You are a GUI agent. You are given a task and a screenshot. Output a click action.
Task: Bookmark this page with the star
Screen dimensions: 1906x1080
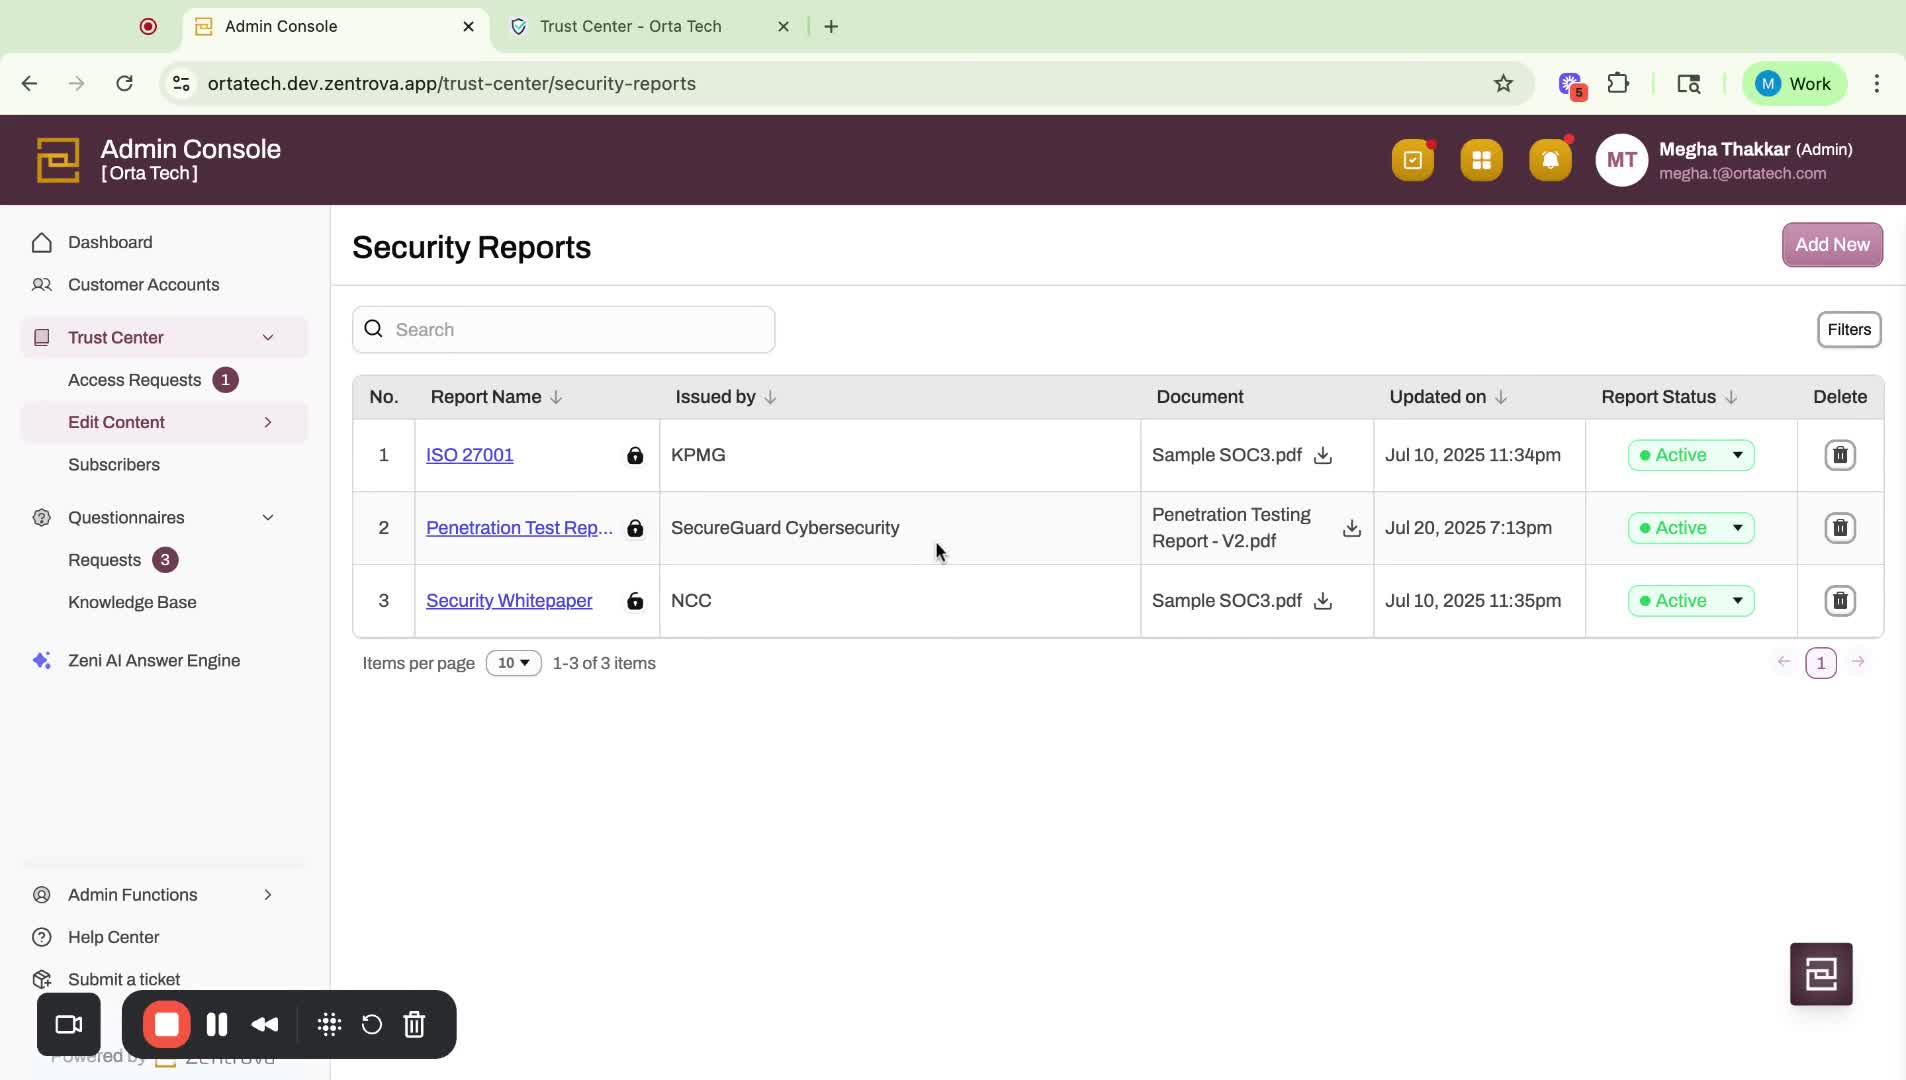(1502, 84)
